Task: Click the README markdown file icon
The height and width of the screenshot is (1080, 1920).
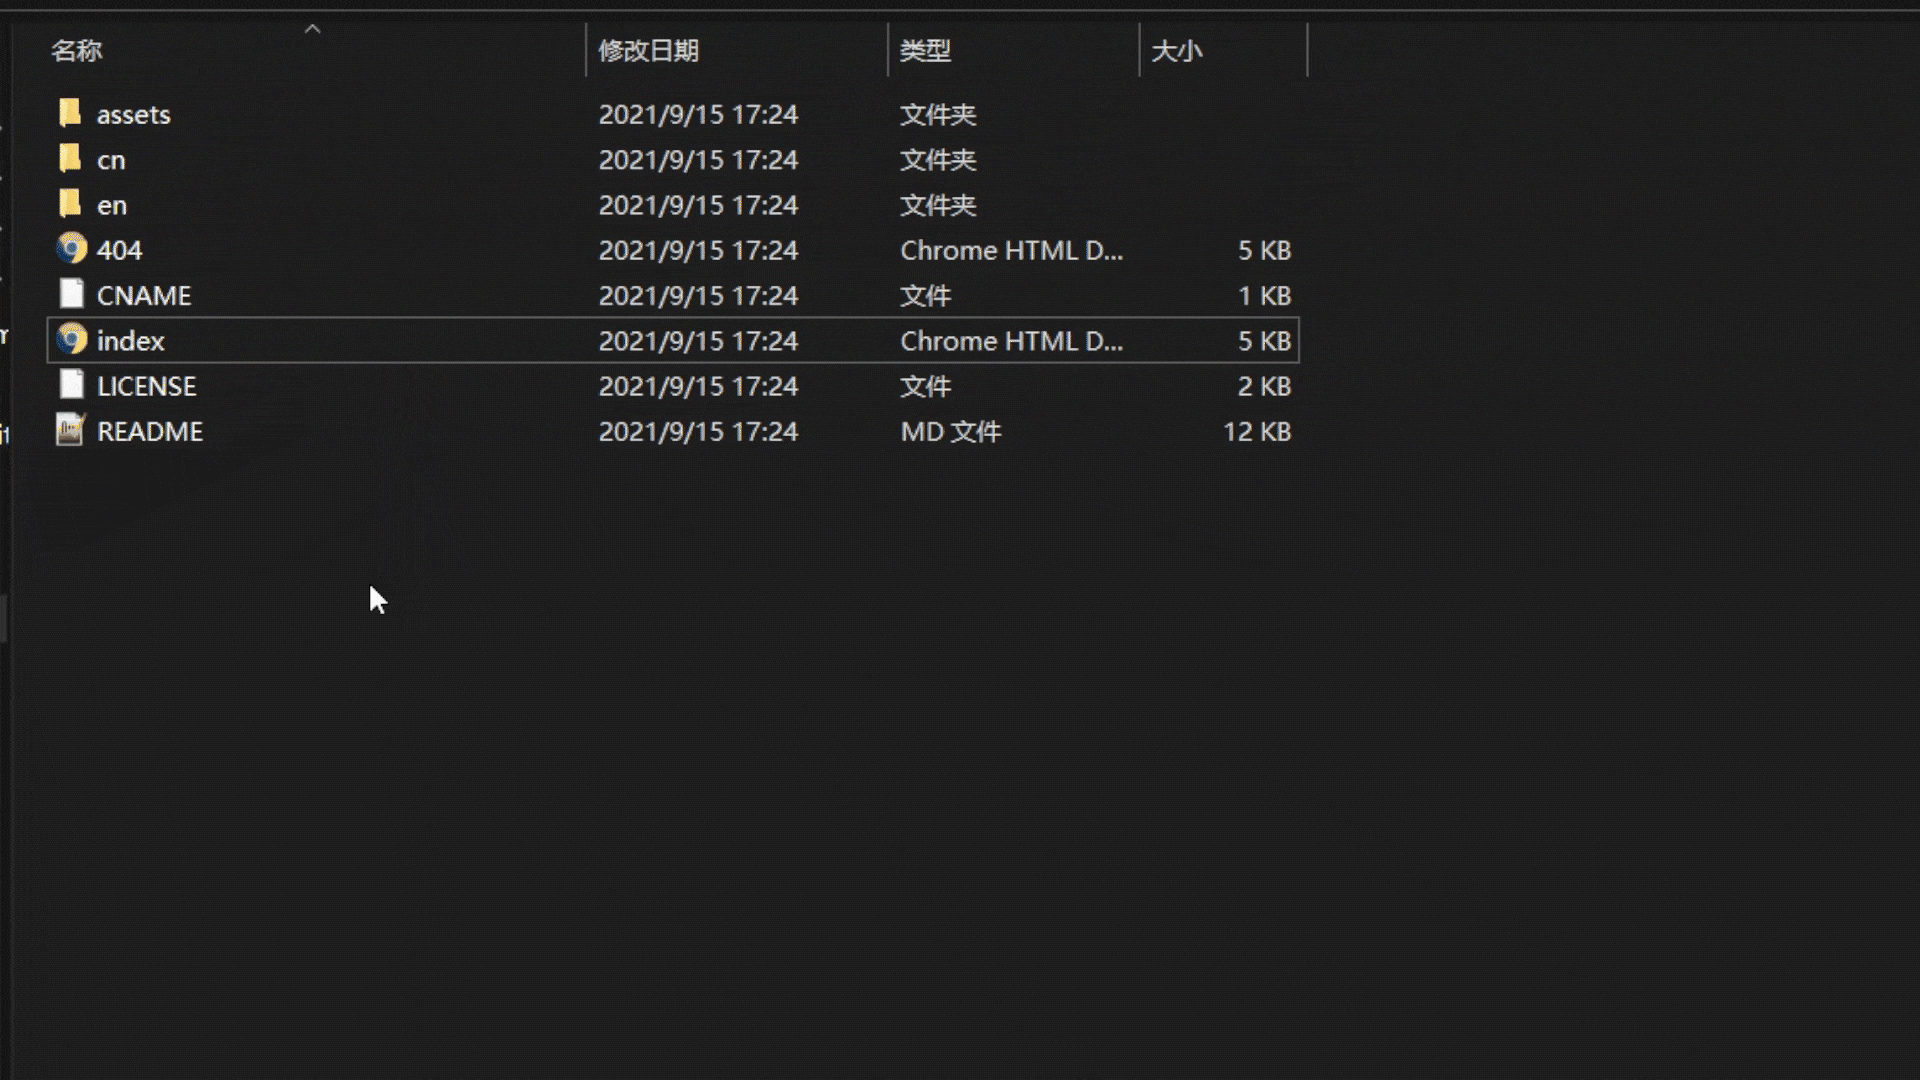Action: (x=70, y=430)
